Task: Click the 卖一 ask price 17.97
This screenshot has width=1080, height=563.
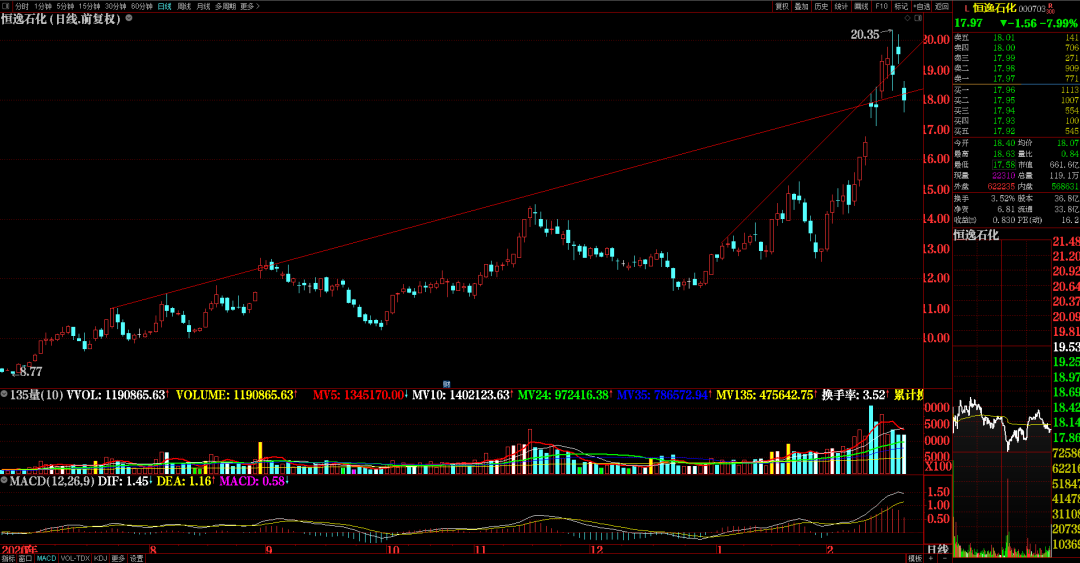Action: (1004, 79)
